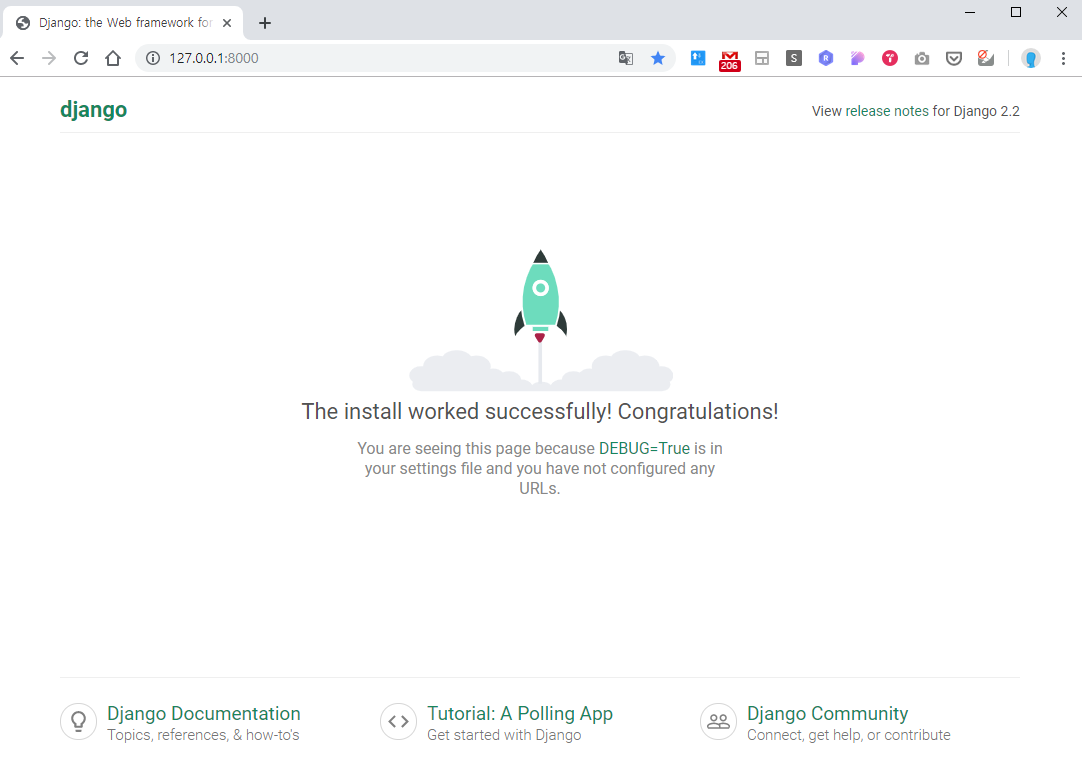Open the gray S extension icon
1082x768 pixels.
[794, 59]
